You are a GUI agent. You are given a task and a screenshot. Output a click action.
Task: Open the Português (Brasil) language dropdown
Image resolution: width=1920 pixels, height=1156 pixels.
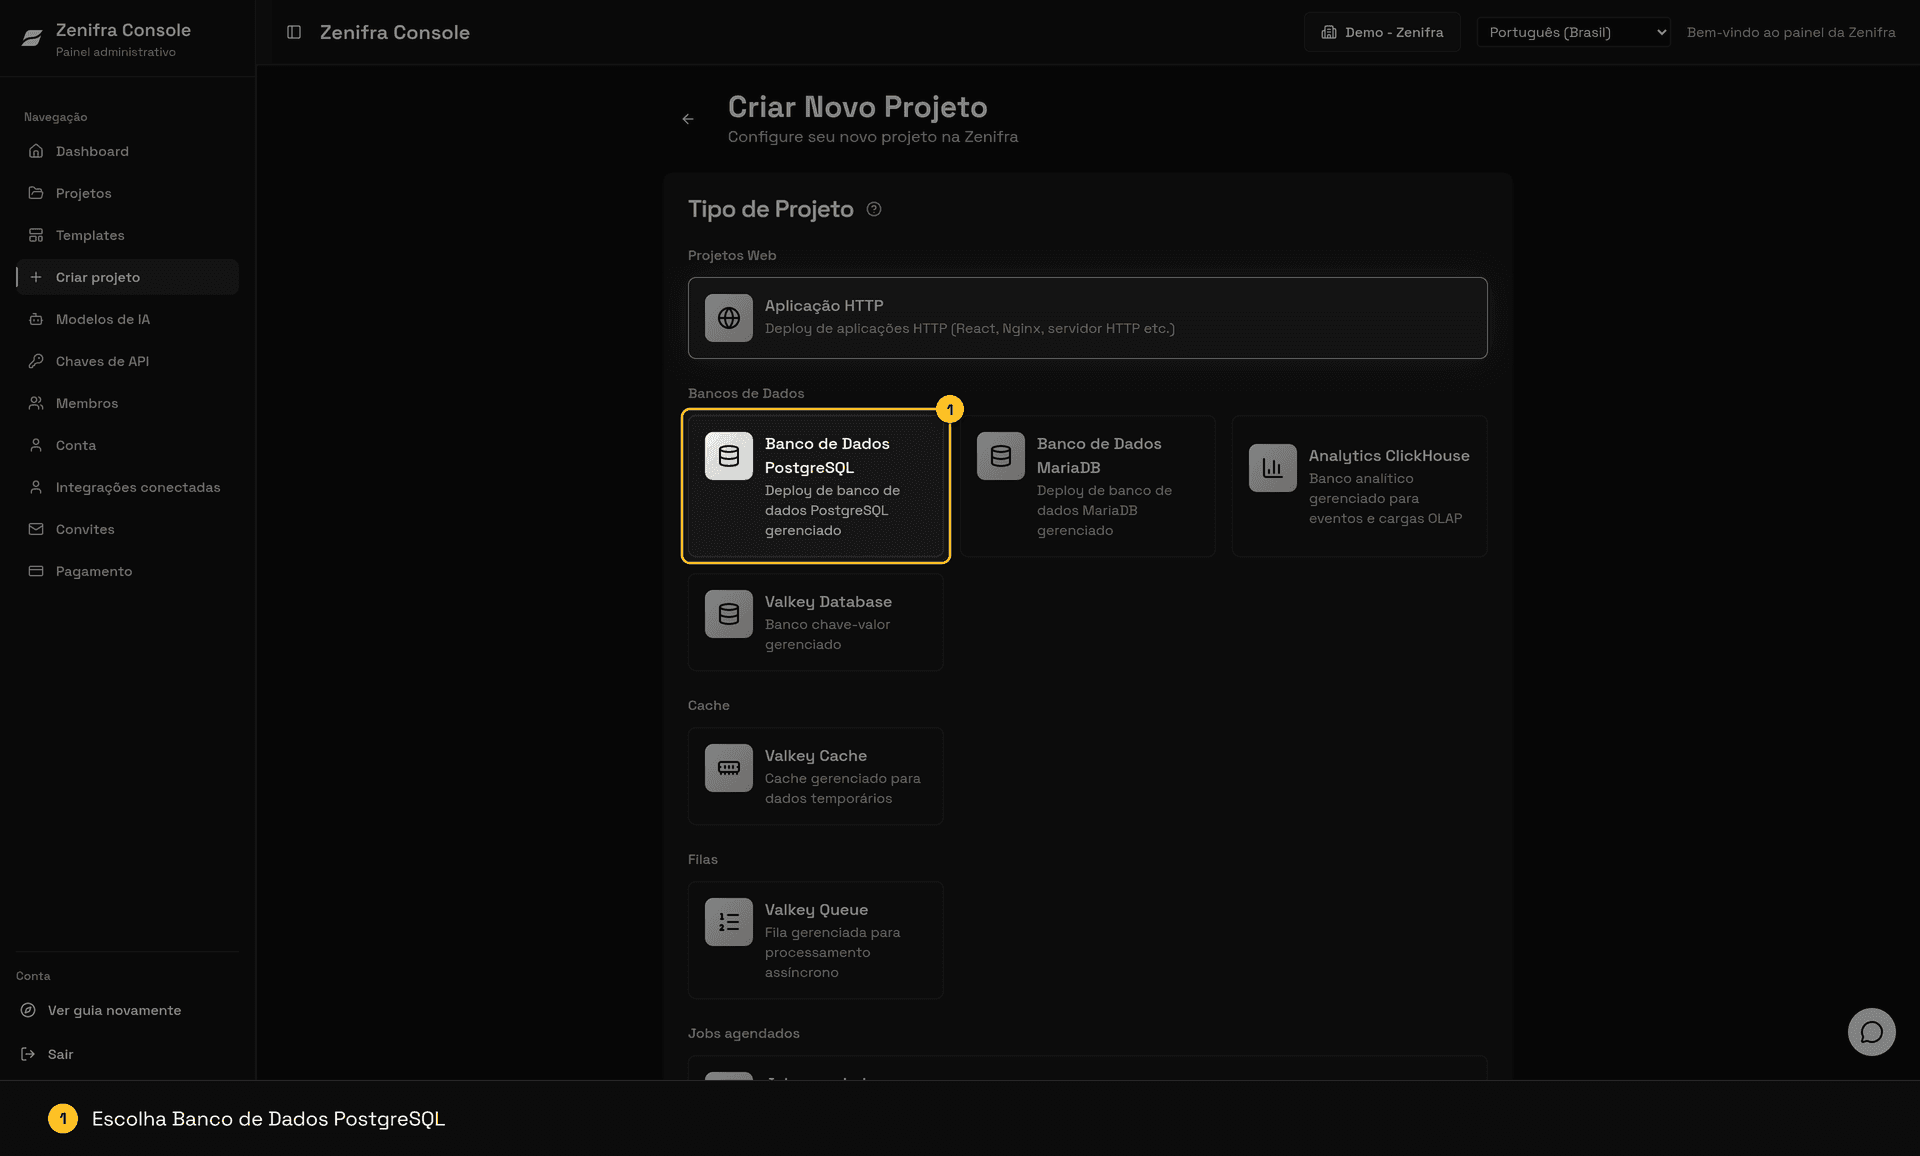(1573, 32)
